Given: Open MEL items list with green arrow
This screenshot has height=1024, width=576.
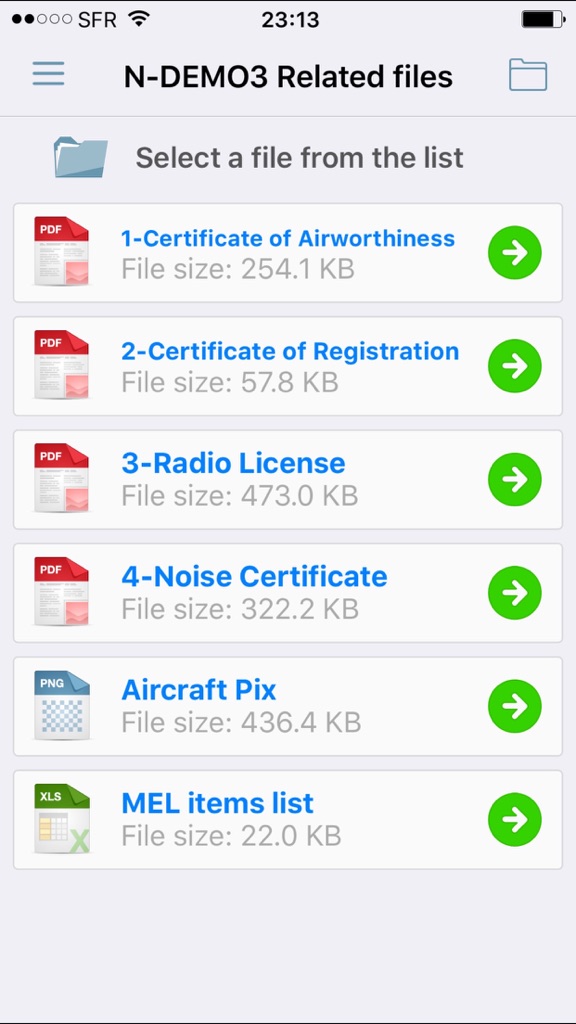Looking at the screenshot, I should 515,820.
